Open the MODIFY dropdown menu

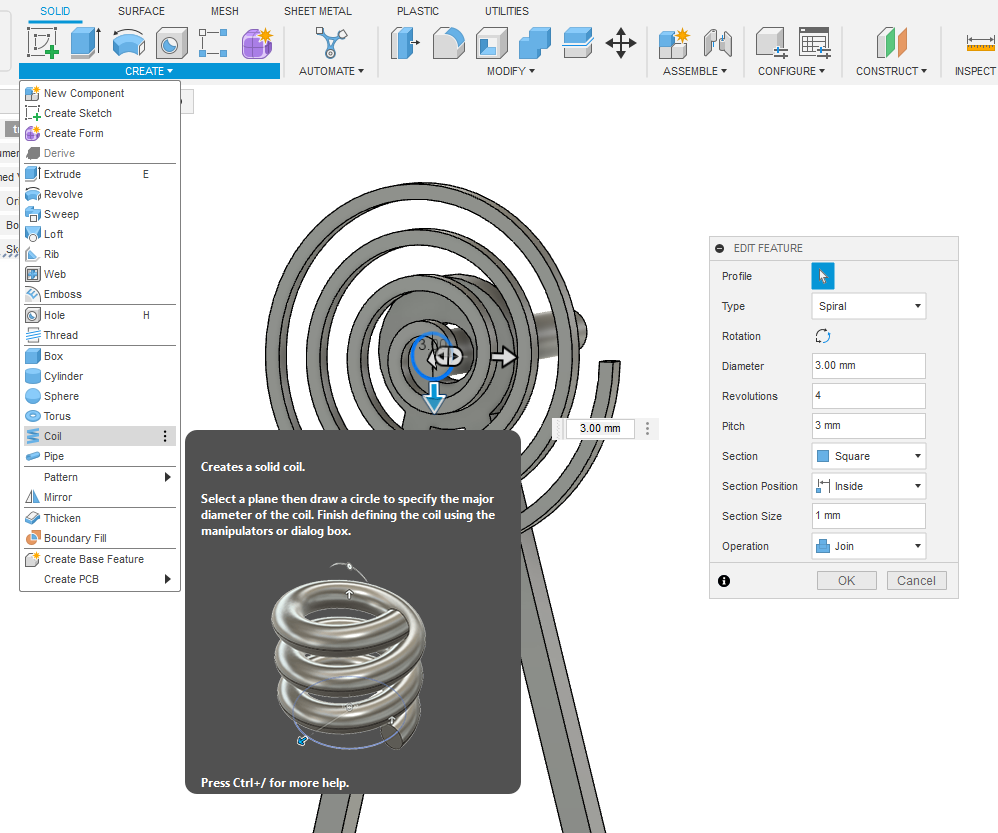pyautogui.click(x=510, y=71)
